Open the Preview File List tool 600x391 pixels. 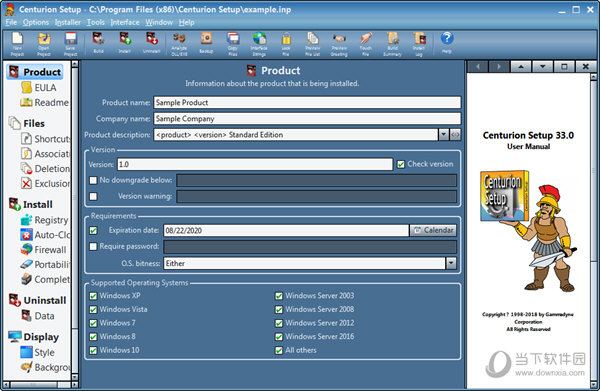pyautogui.click(x=313, y=44)
